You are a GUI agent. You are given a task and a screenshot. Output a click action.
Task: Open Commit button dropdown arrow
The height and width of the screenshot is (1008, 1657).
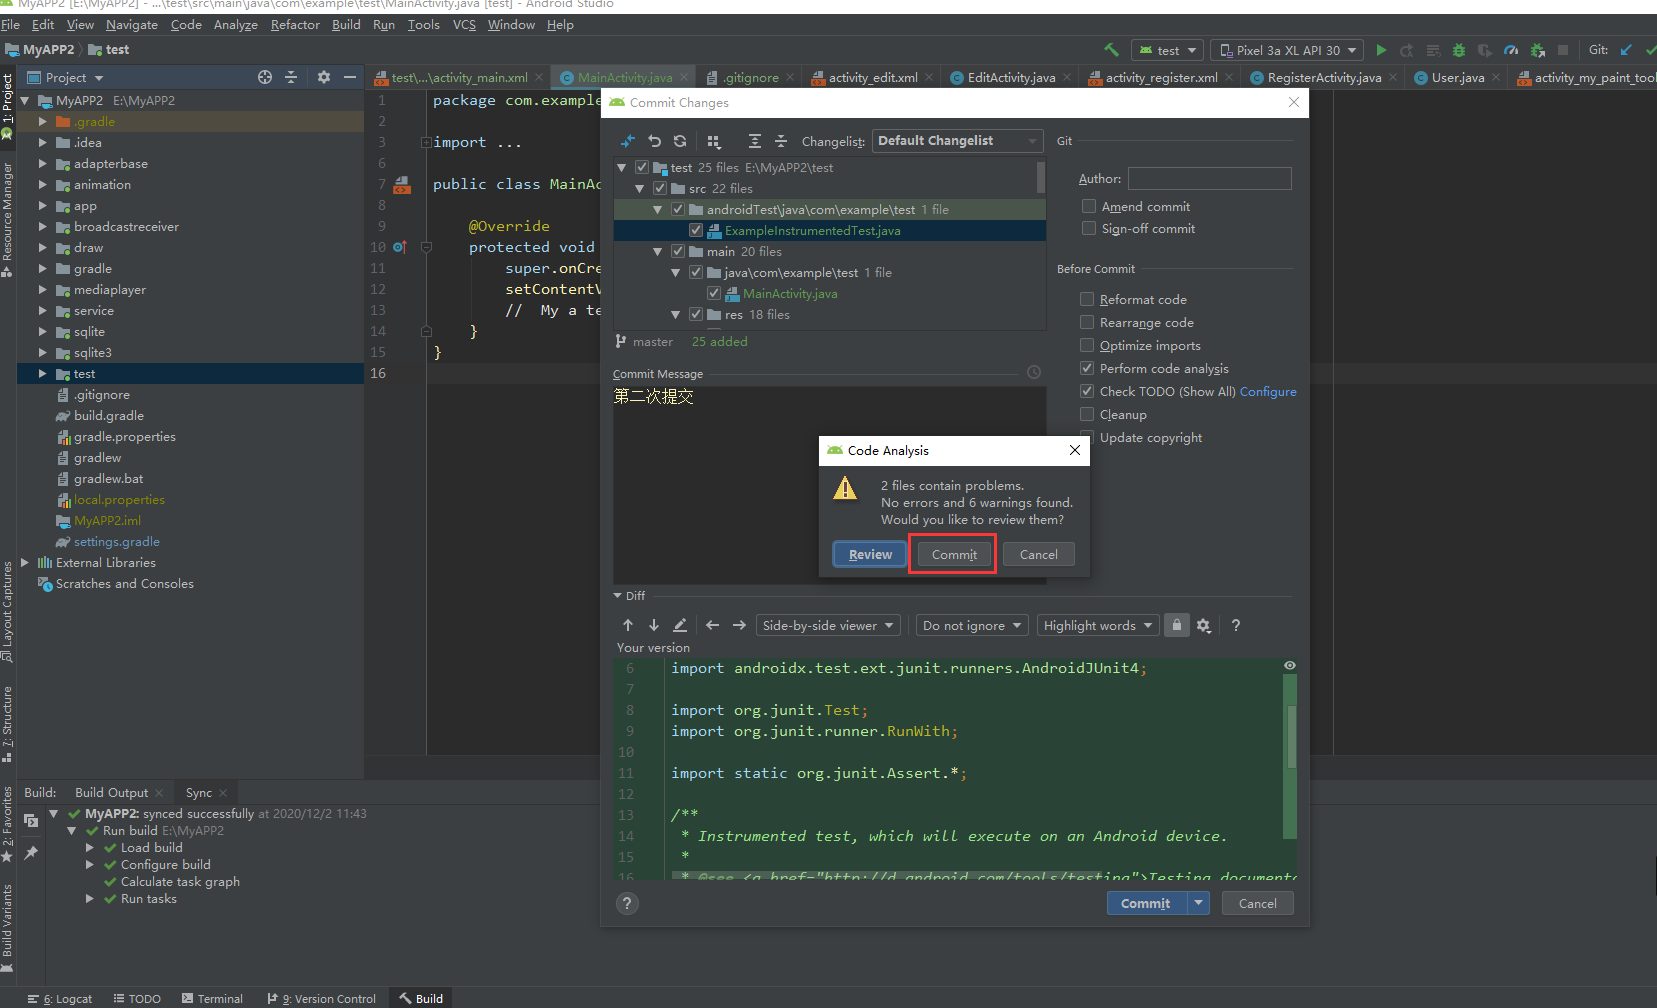(1198, 903)
